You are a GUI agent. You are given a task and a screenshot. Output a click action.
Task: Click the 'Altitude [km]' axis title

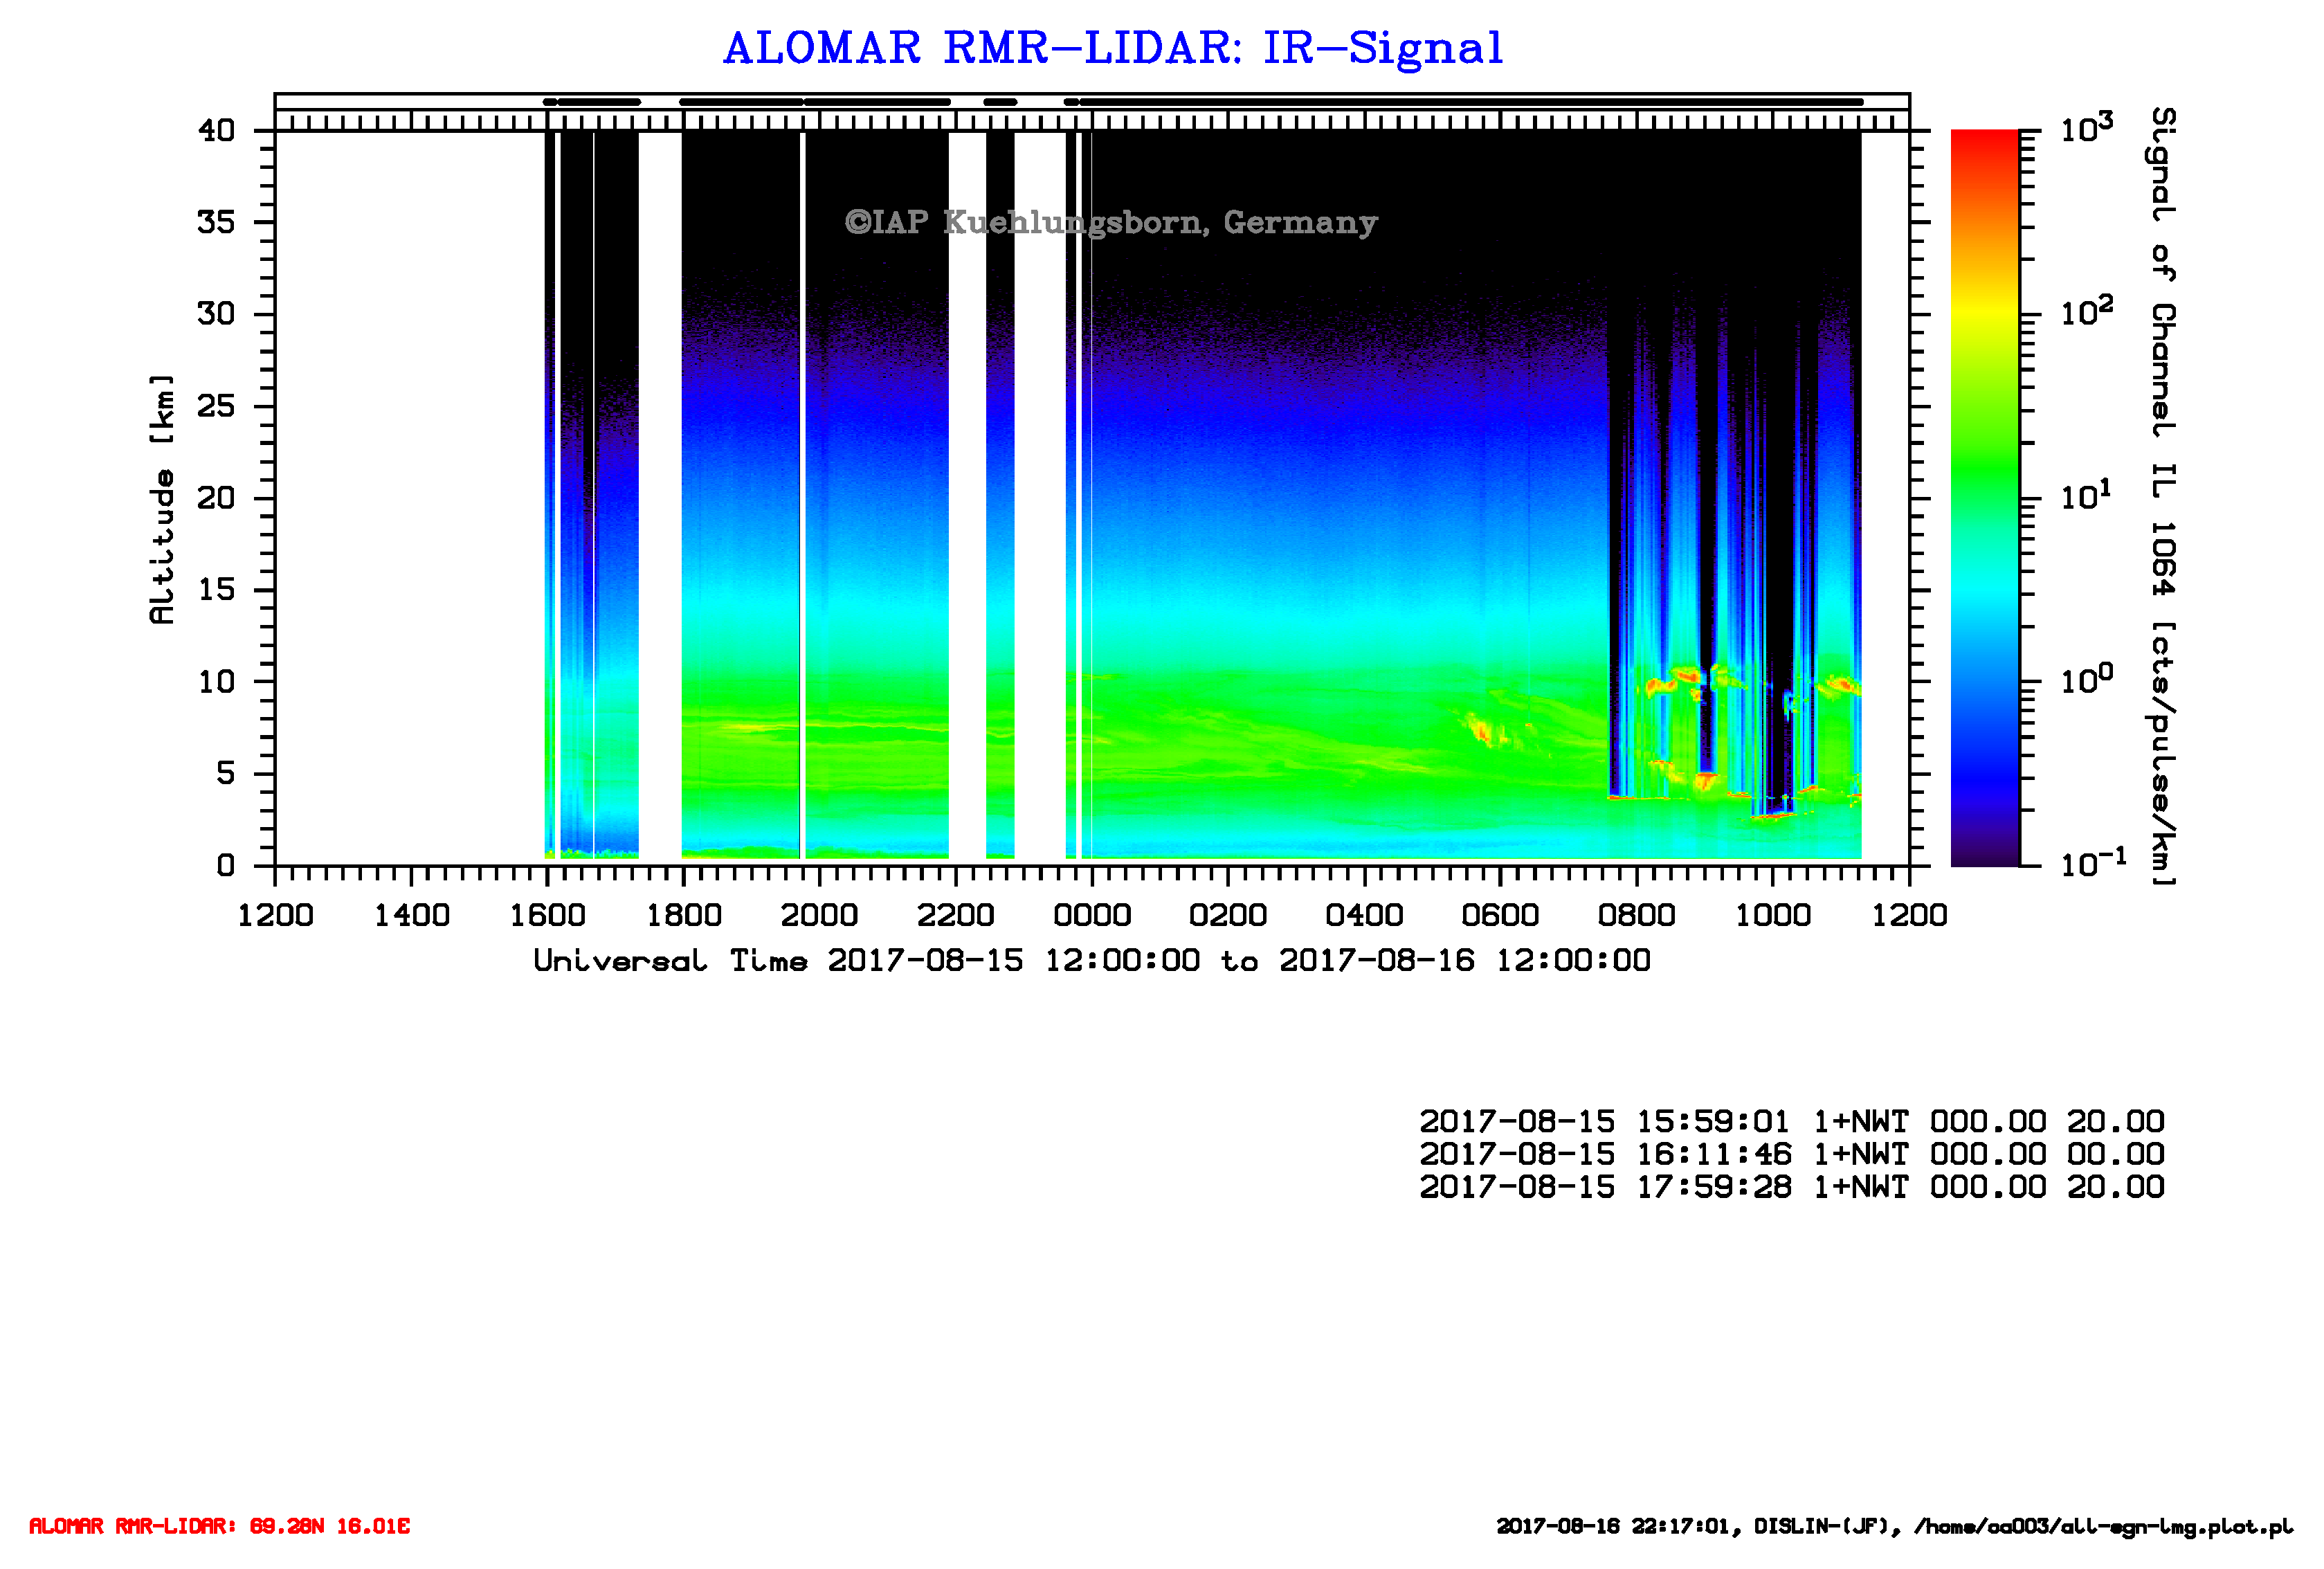point(162,499)
